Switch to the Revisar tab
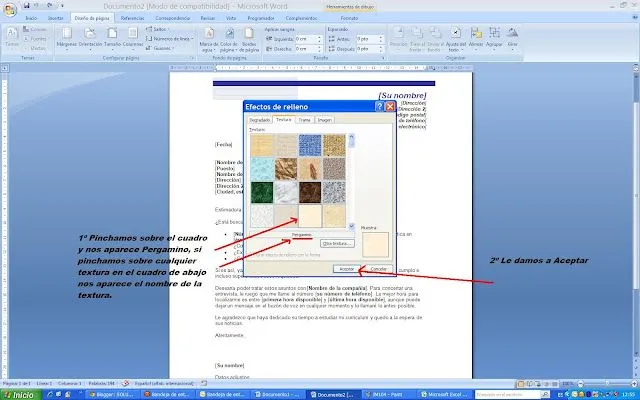Viewport: 640px width, 400px height. tap(207, 18)
